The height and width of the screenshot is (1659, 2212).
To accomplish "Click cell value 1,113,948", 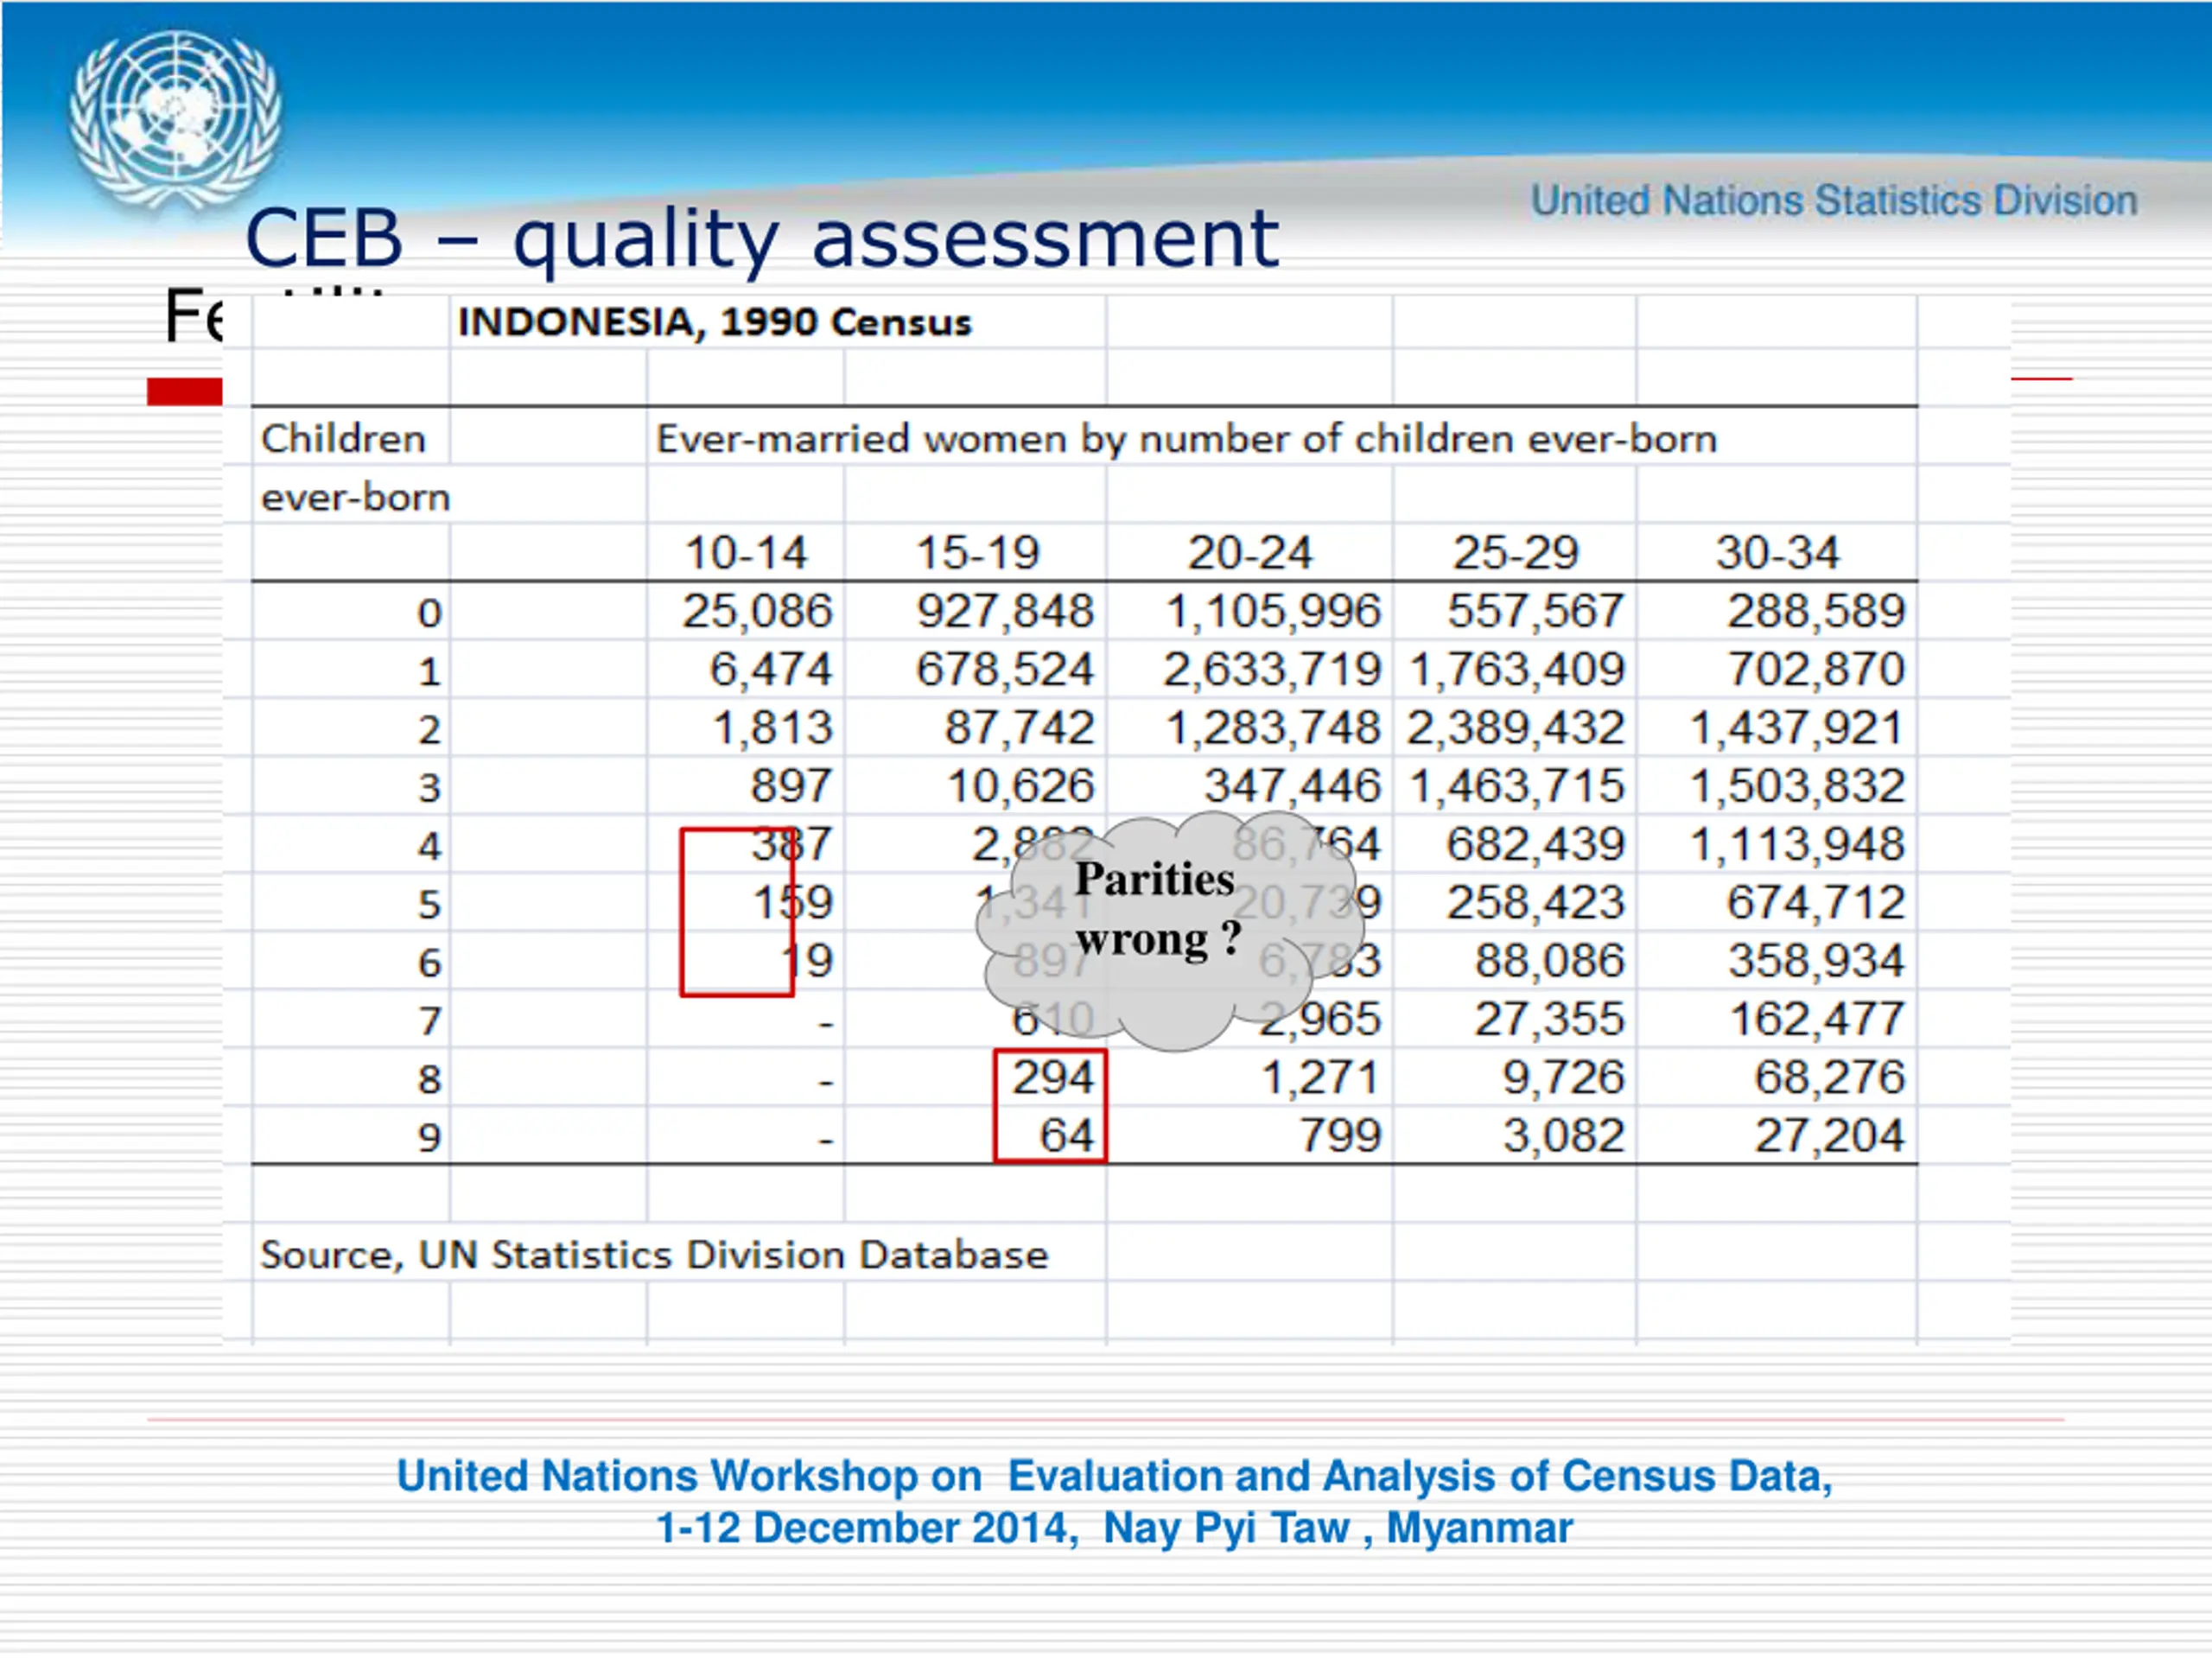I will pos(1797,844).
